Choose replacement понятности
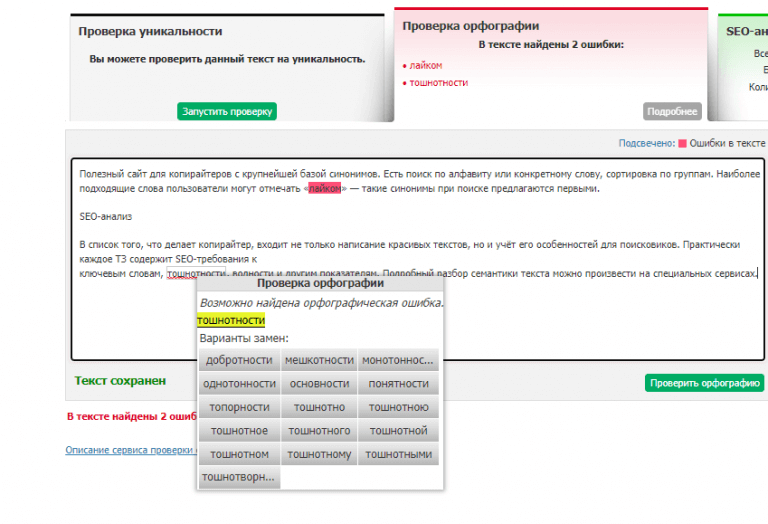 coord(398,383)
